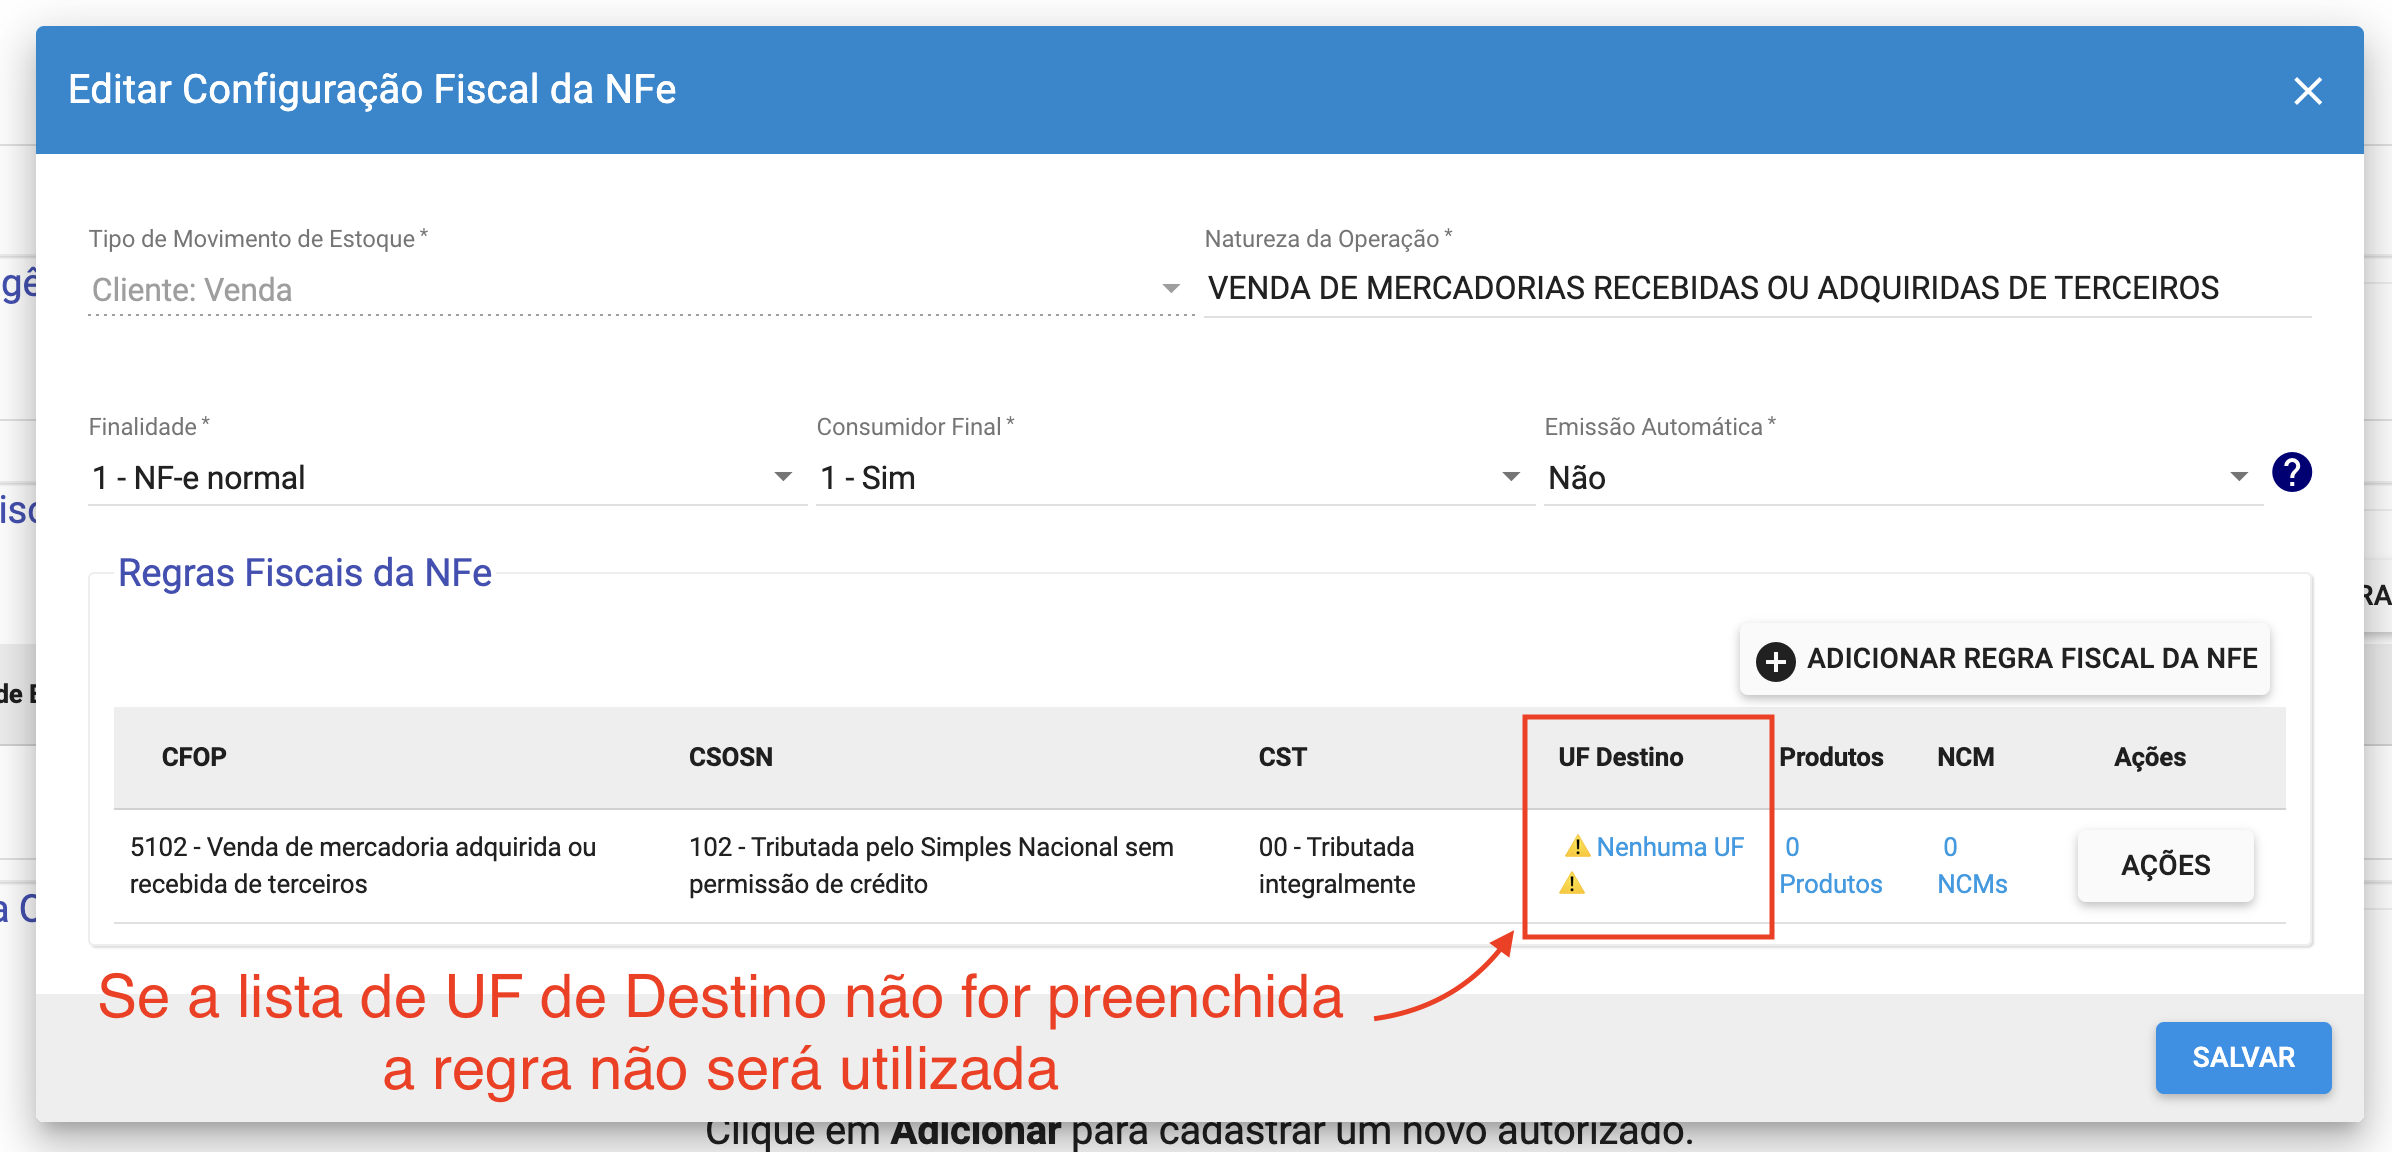
Task: Open the Nenhuma UF link
Action: point(1669,847)
